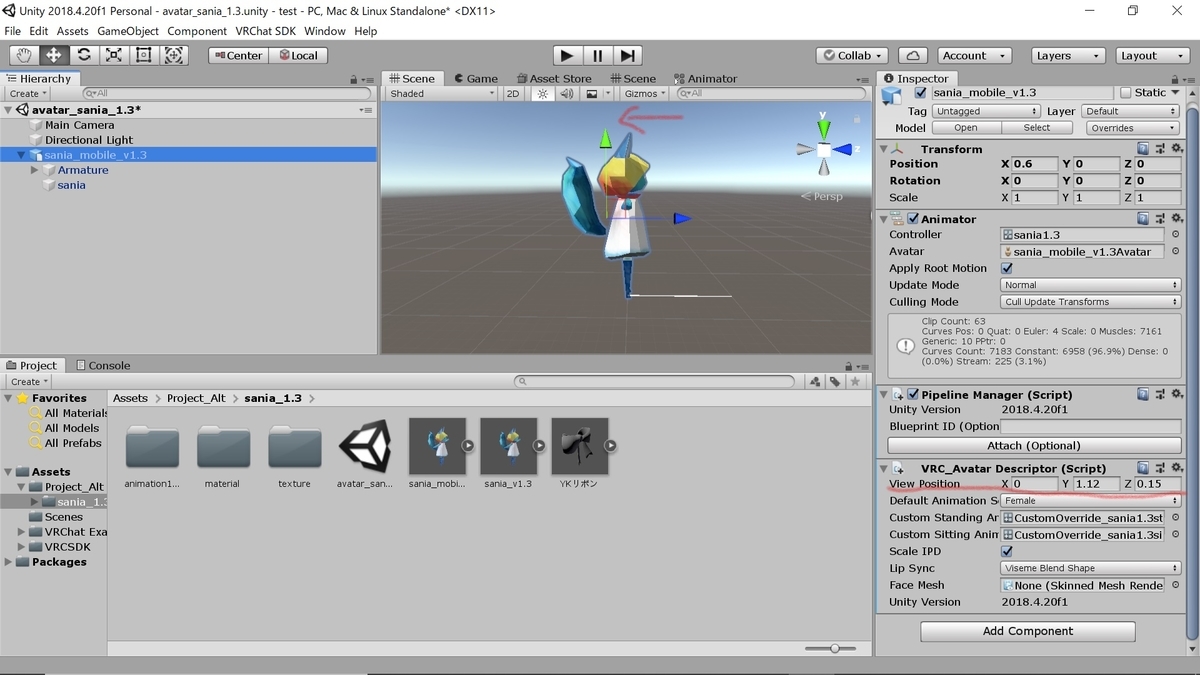
Task: Pick Controller asset via circle selector
Action: [x=1175, y=235]
